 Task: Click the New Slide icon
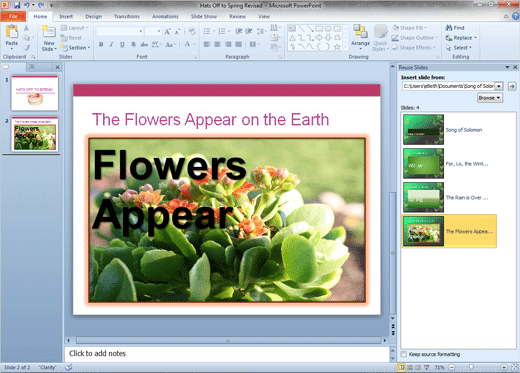click(49, 32)
